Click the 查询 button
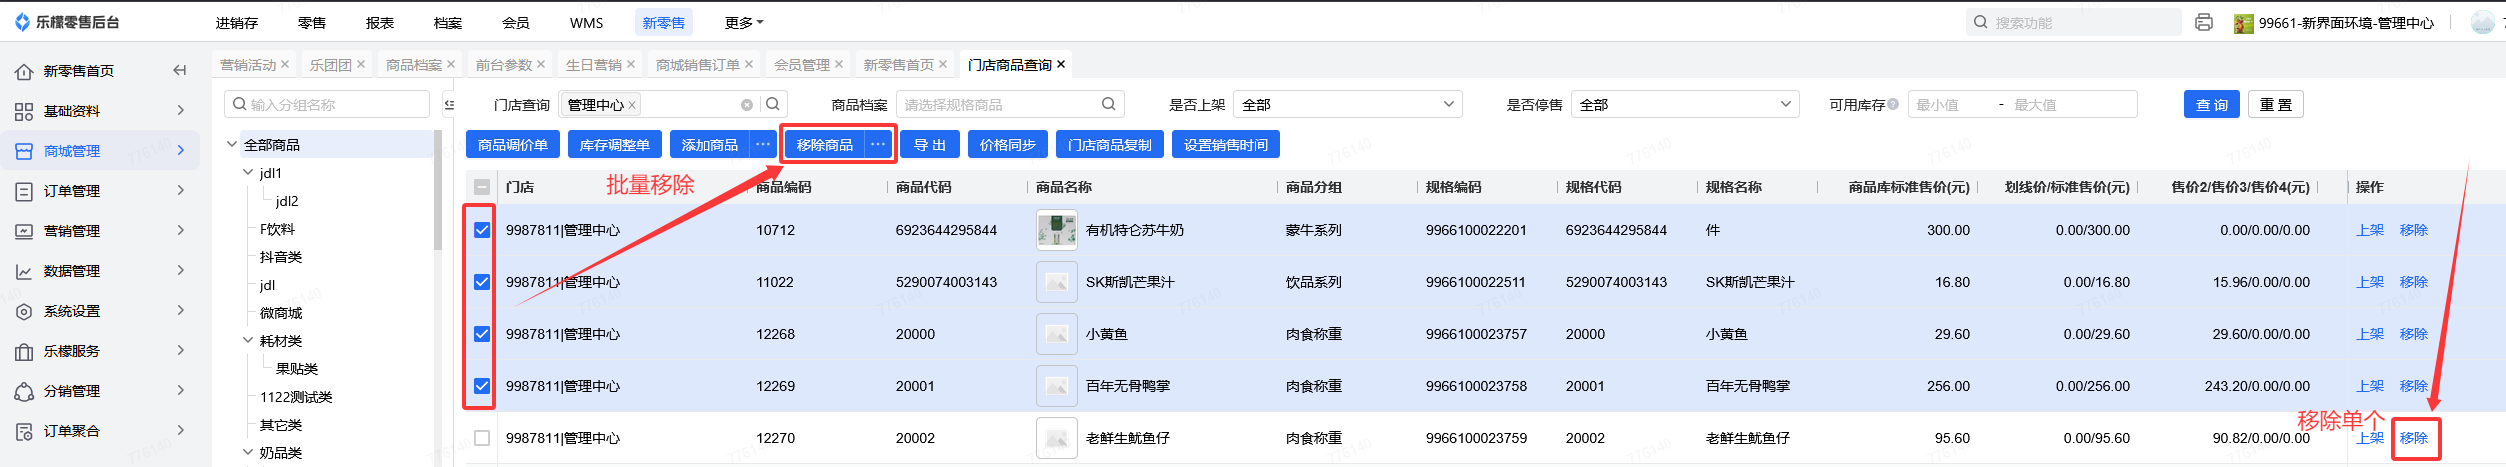The height and width of the screenshot is (467, 2506). point(2212,104)
